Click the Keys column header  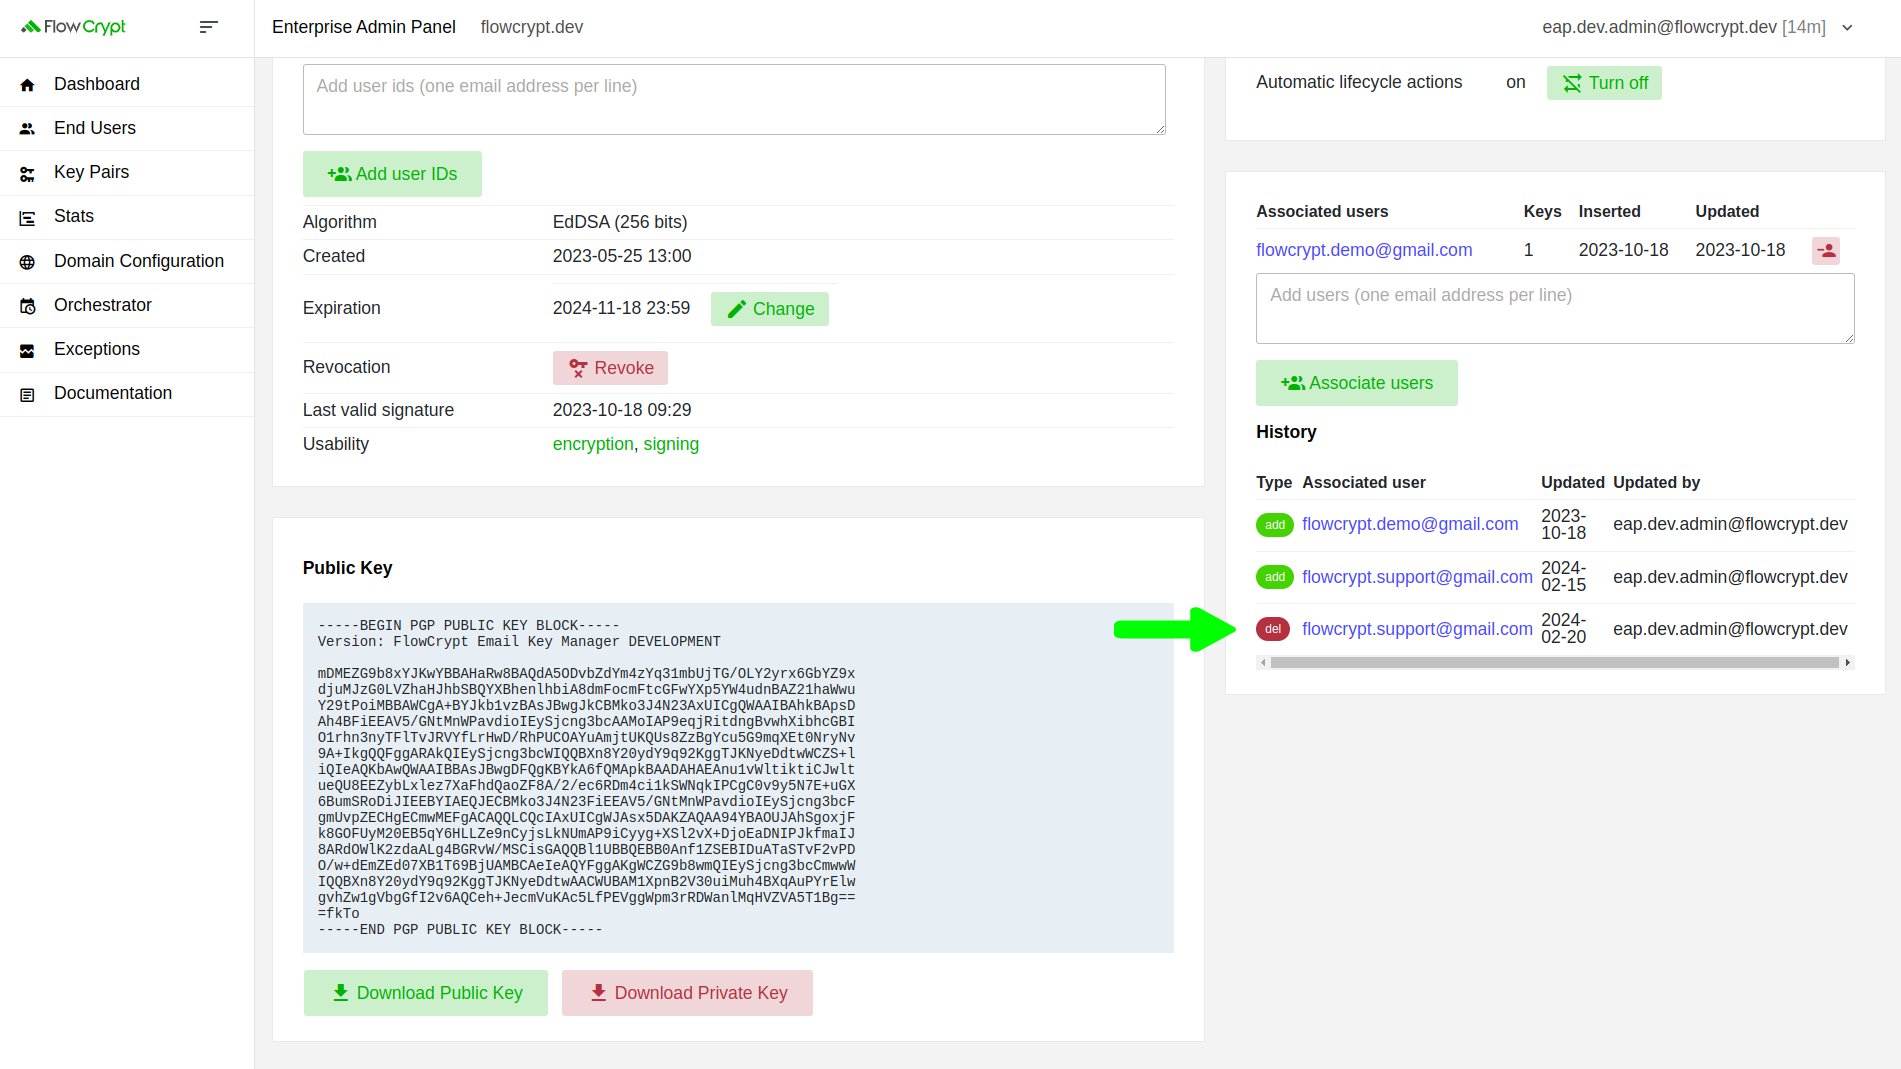1542,211
